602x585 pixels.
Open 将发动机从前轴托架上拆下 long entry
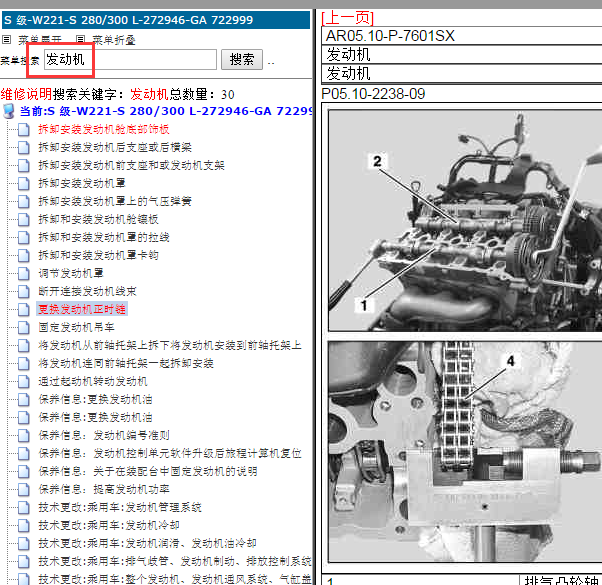(x=169, y=345)
